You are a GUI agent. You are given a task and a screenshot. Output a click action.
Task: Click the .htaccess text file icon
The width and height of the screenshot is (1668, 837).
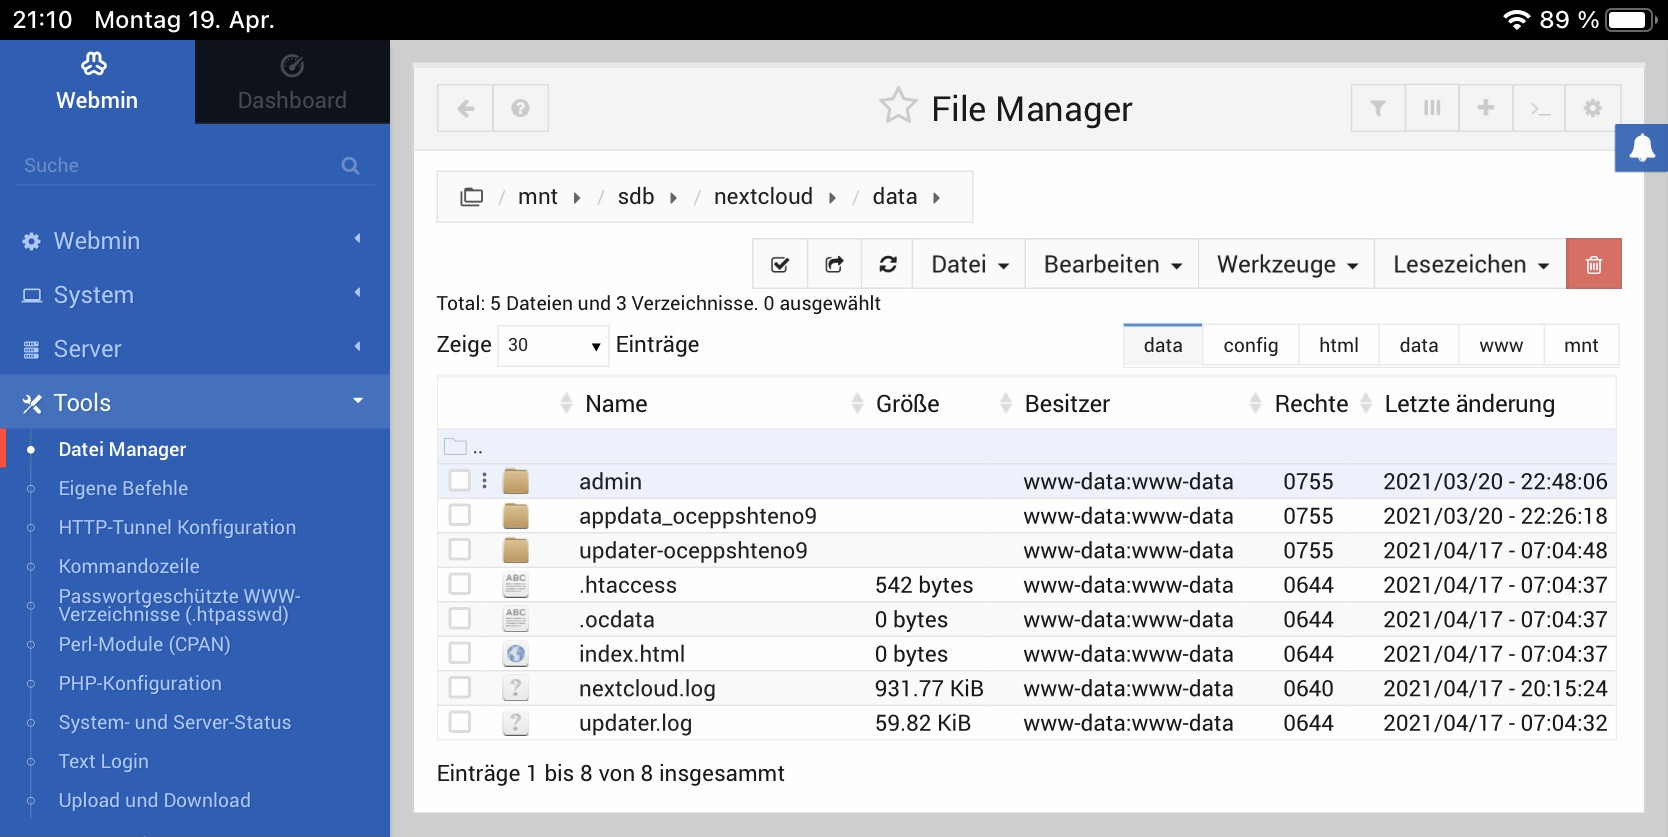(516, 585)
